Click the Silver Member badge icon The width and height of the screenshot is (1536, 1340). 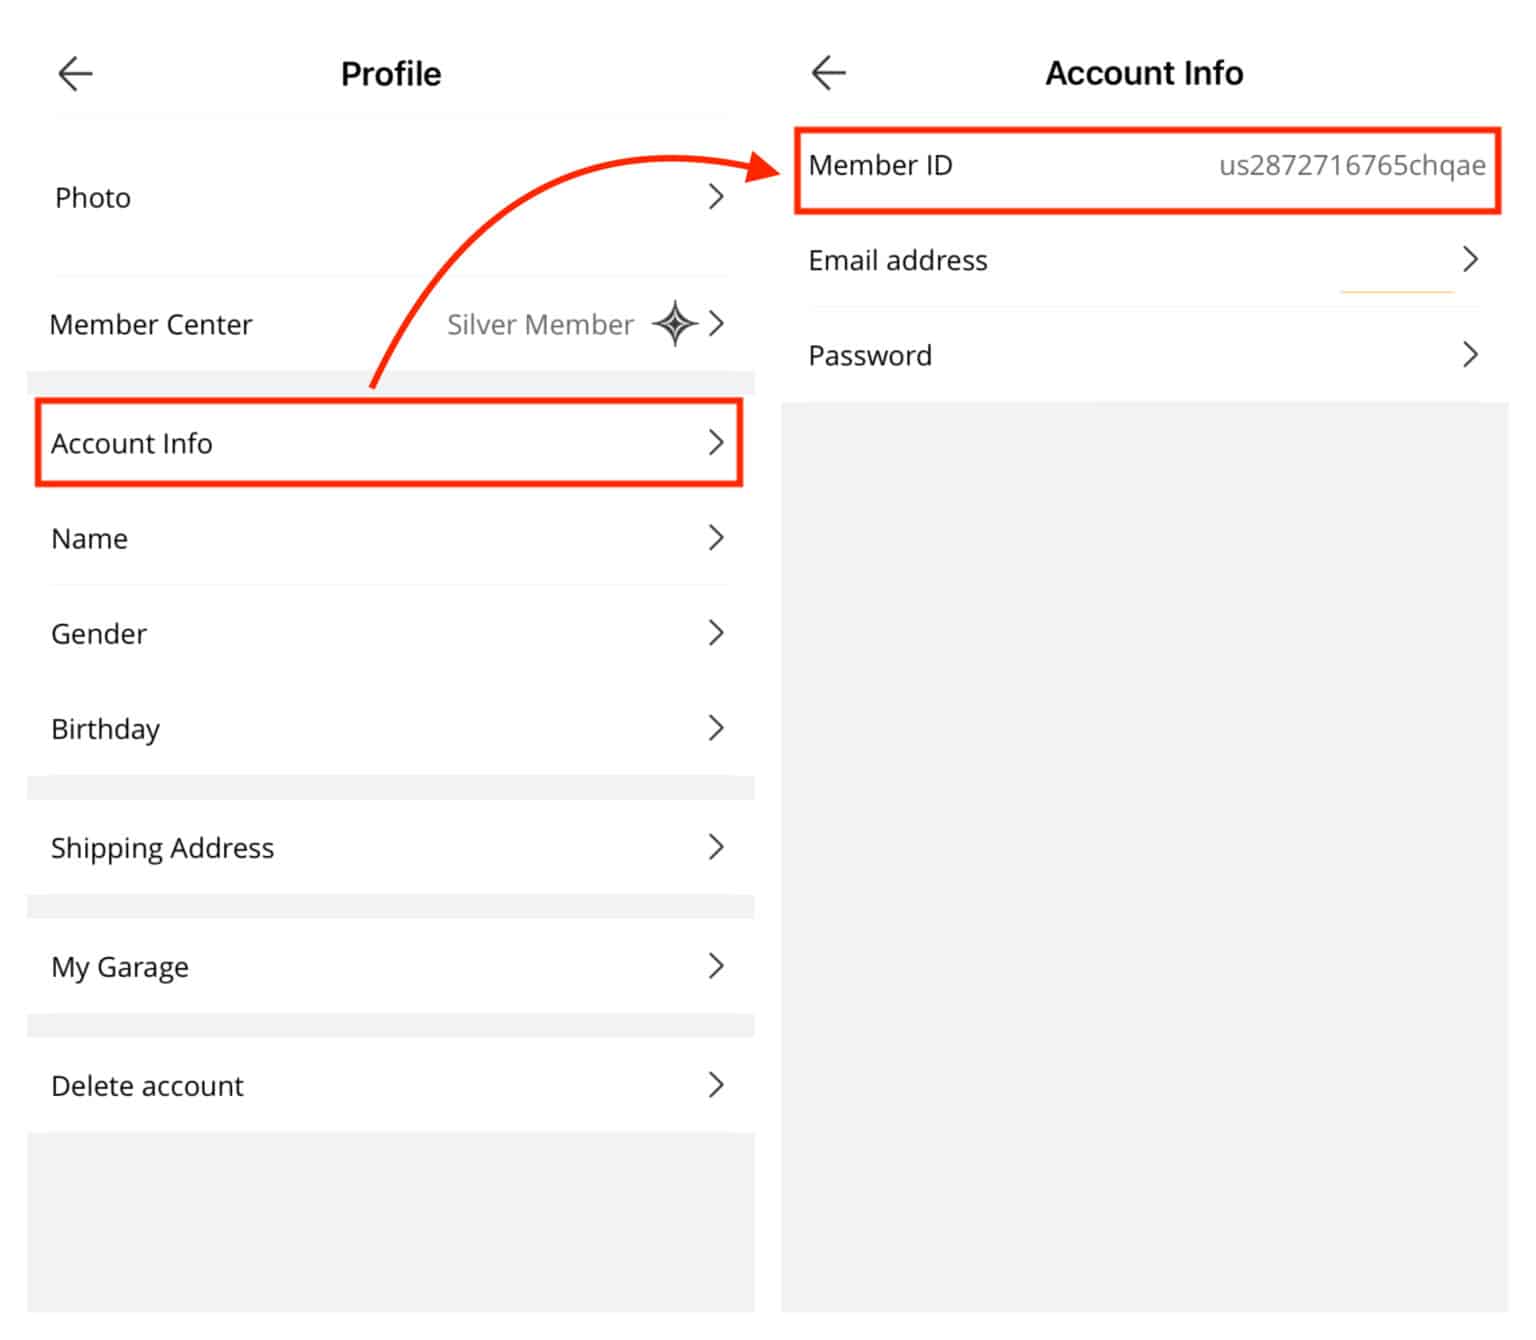[676, 323]
